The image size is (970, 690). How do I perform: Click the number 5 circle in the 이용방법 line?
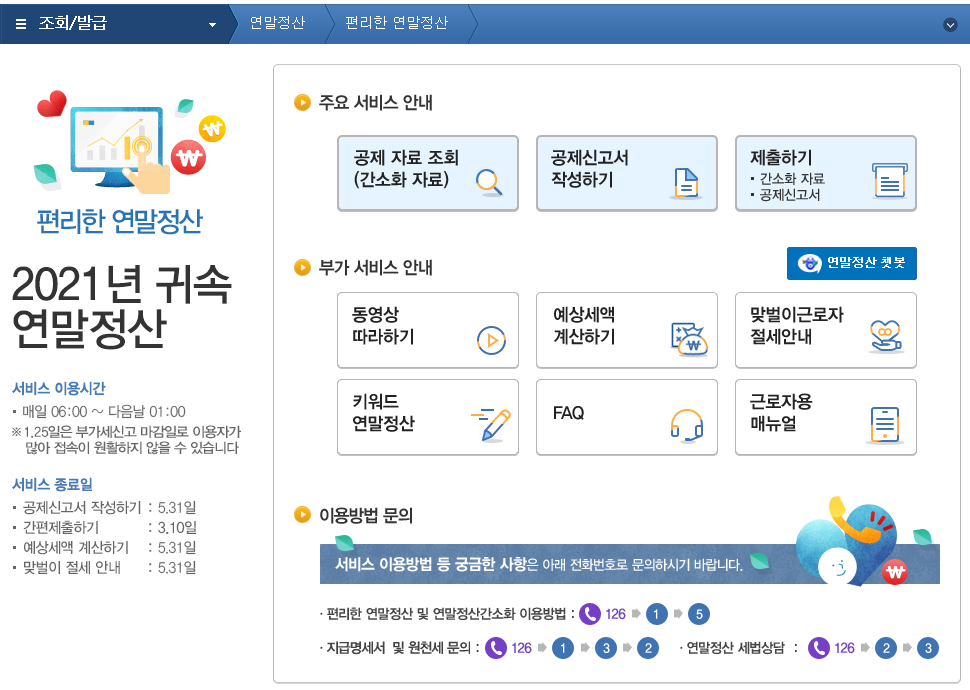[x=699, y=614]
